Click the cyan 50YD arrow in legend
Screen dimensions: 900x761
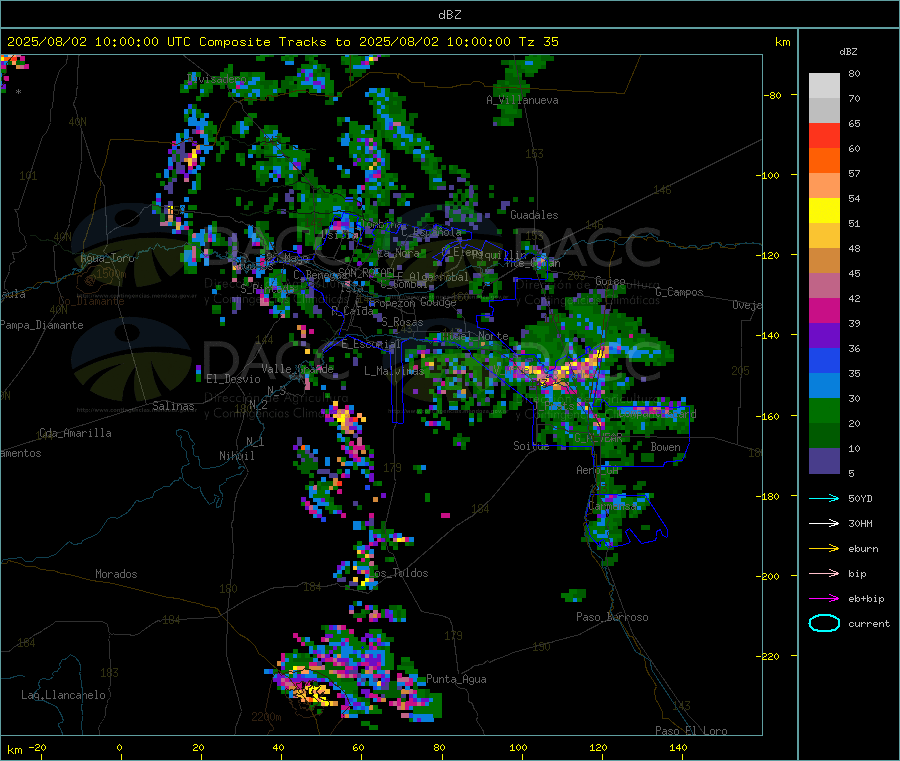point(824,498)
